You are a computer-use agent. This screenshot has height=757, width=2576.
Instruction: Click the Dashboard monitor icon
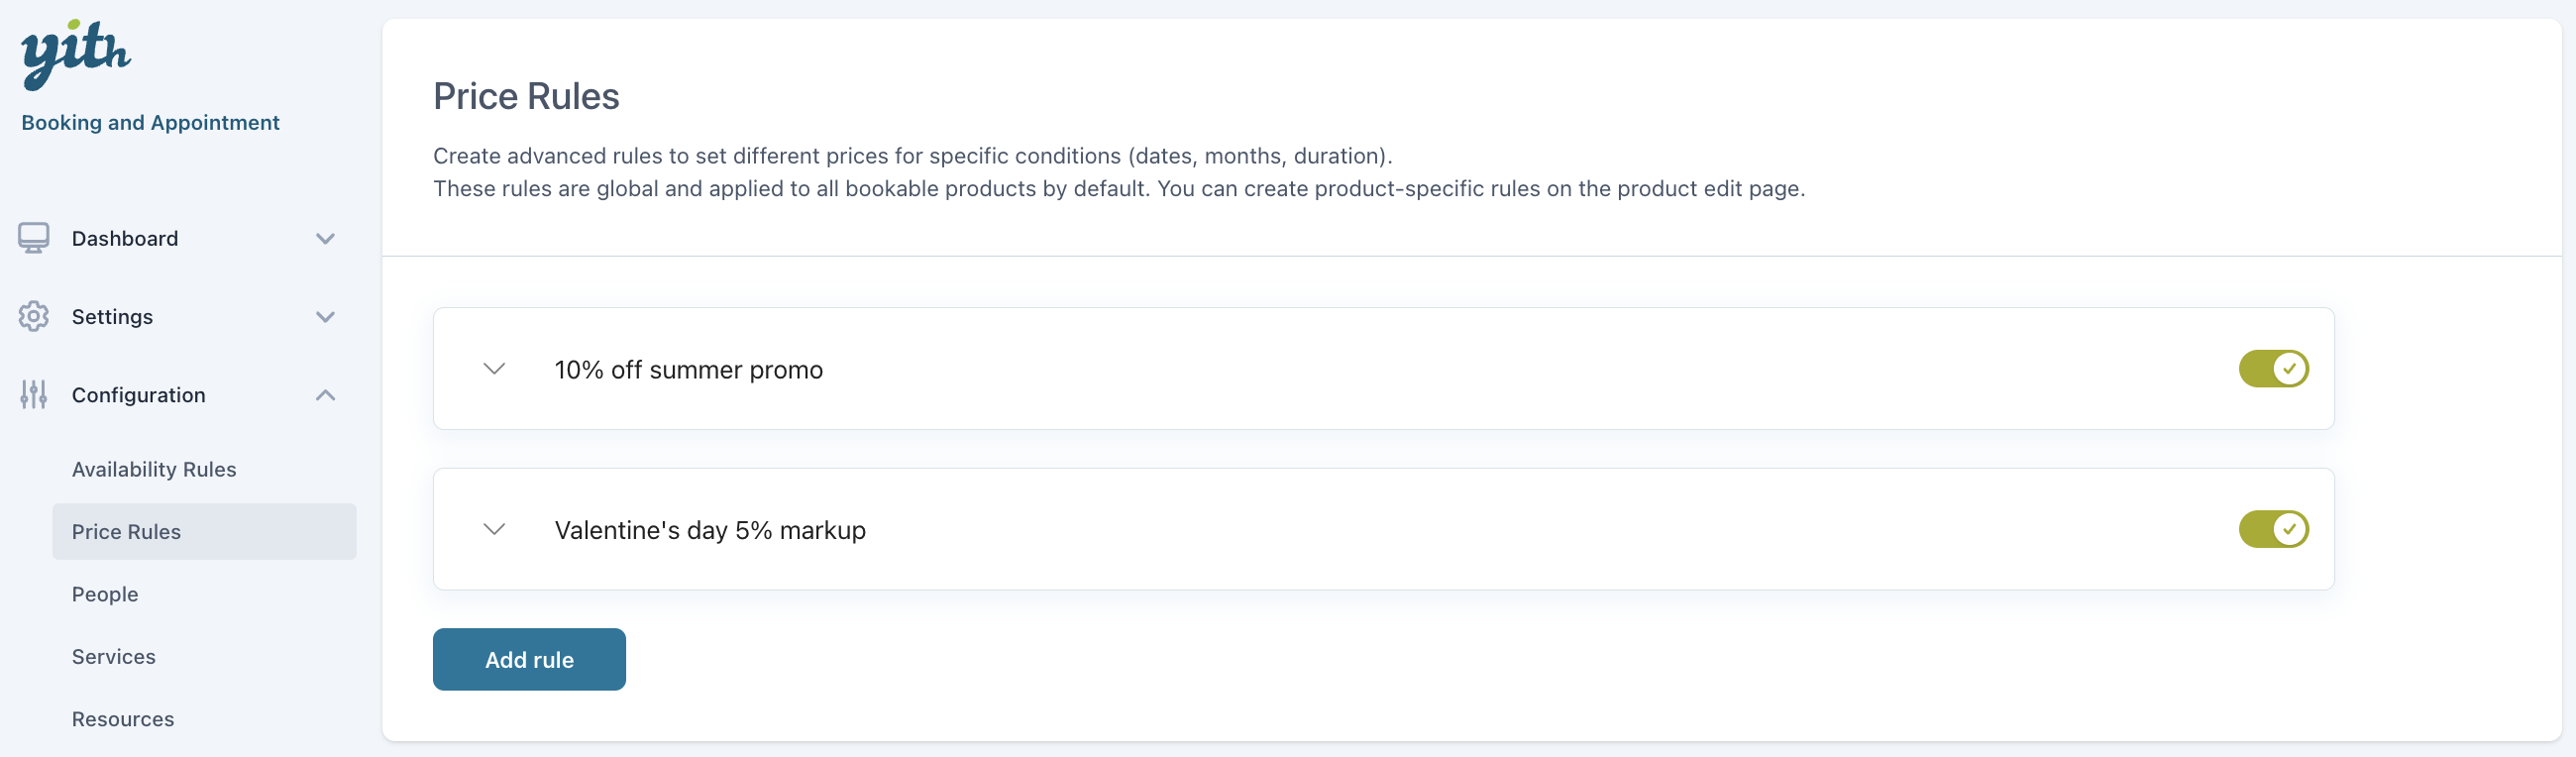(x=34, y=238)
